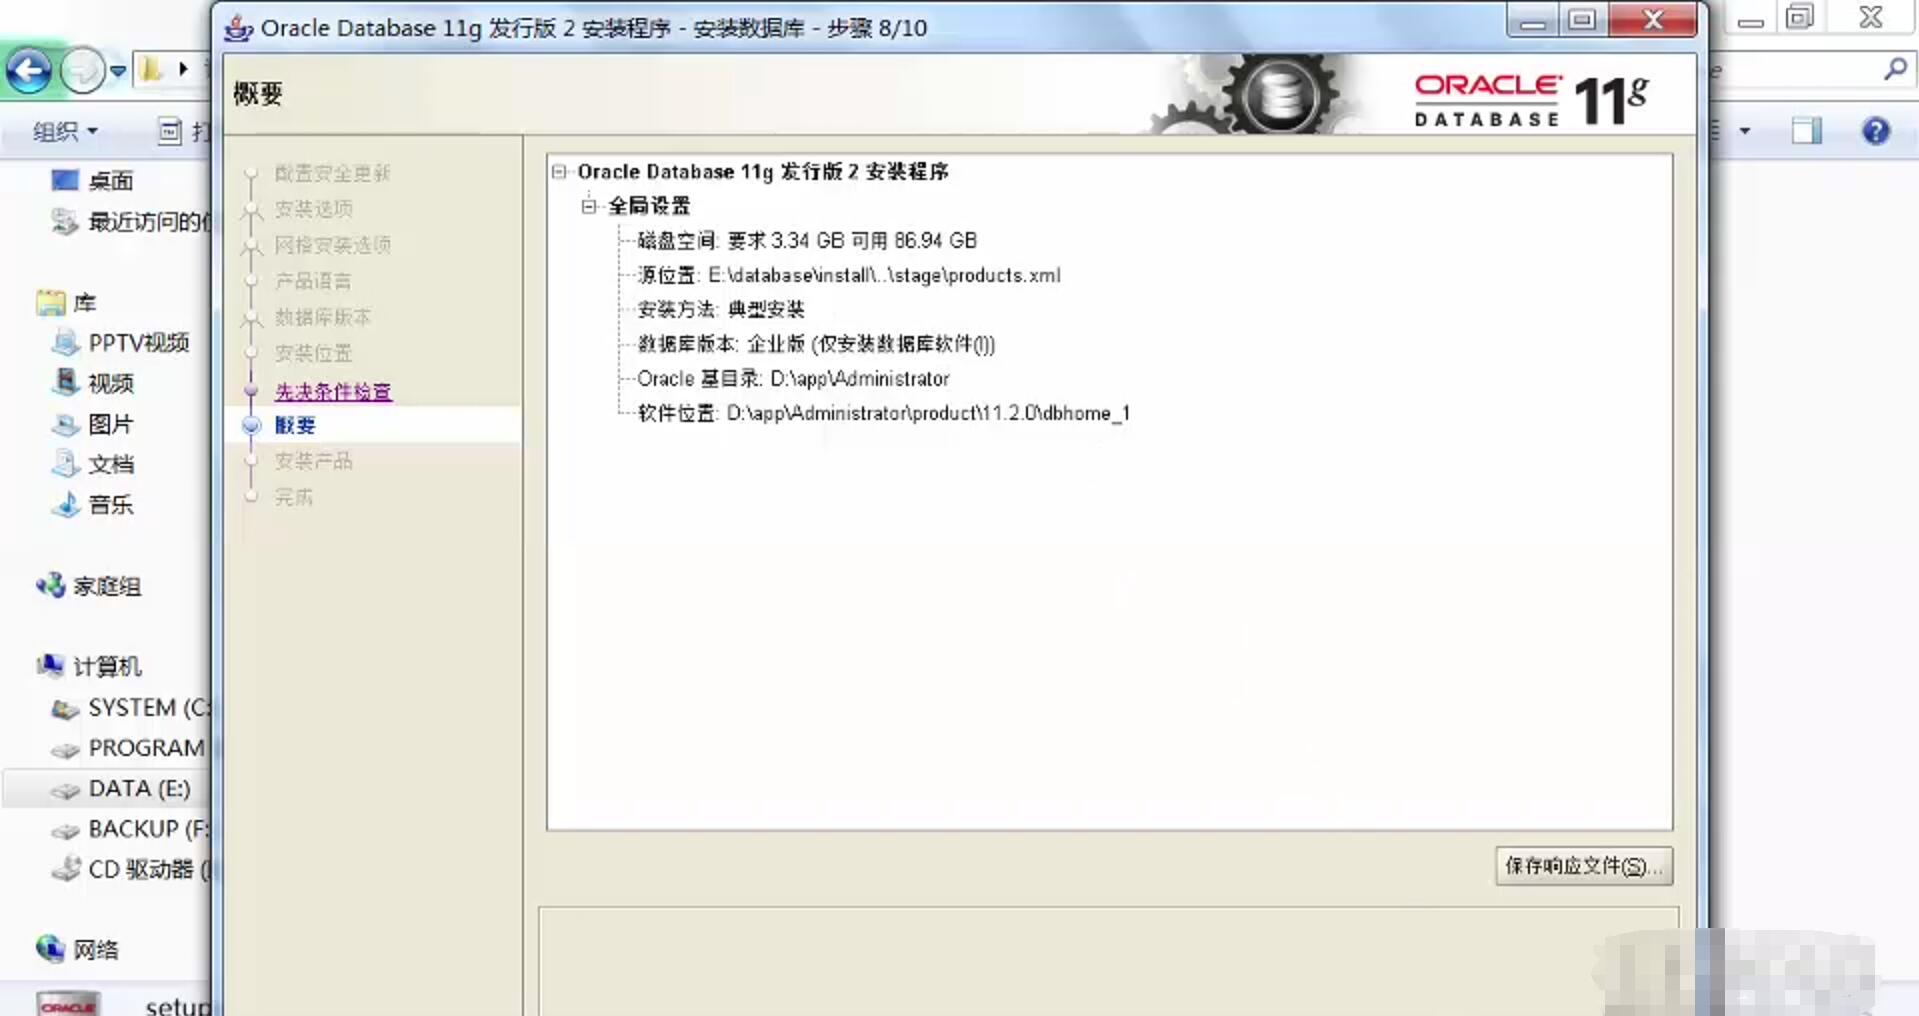Select the 计算机 computer icon in sidebar
The width and height of the screenshot is (1919, 1016).
[49, 665]
